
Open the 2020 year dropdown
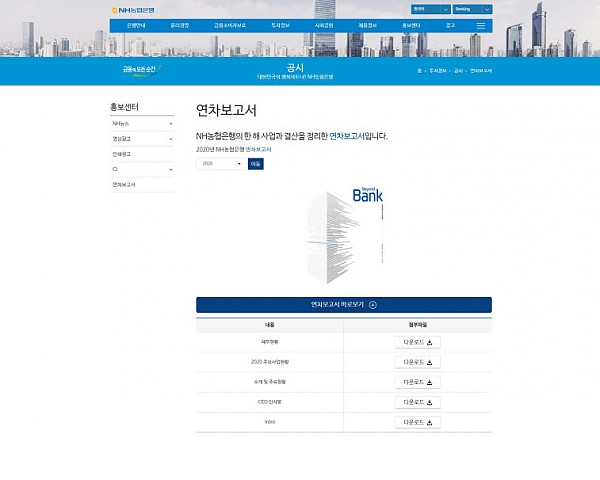pyautogui.click(x=222, y=164)
